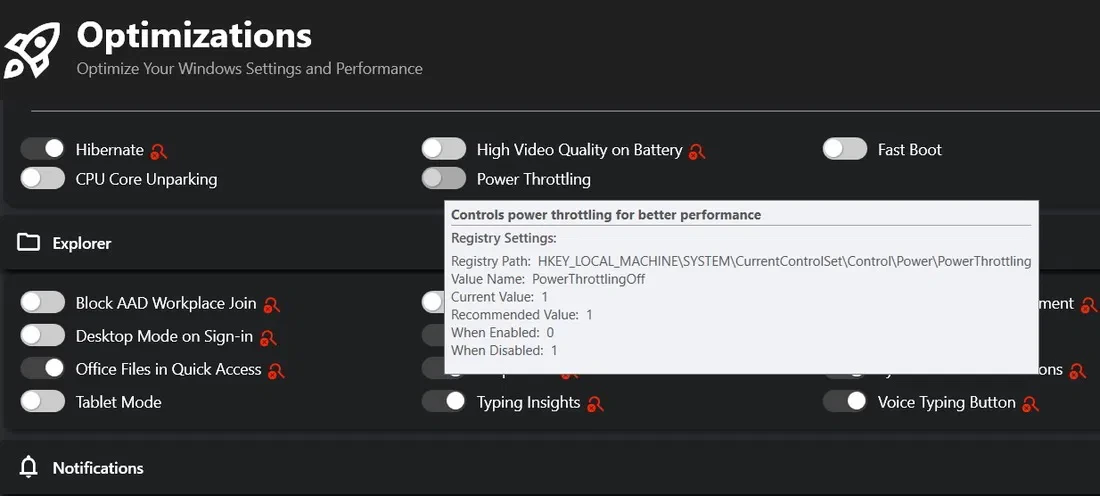Expand the Notifications section
The width and height of the screenshot is (1100, 496).
98,468
